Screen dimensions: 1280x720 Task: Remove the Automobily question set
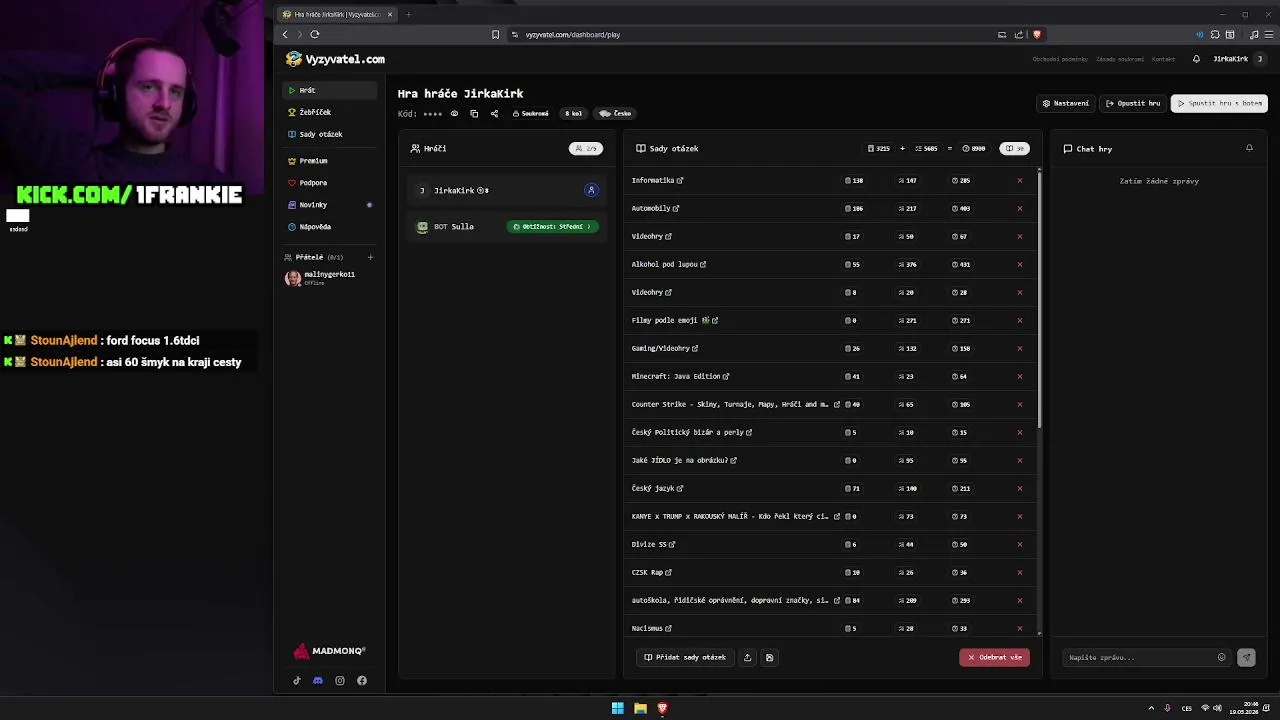(1020, 209)
